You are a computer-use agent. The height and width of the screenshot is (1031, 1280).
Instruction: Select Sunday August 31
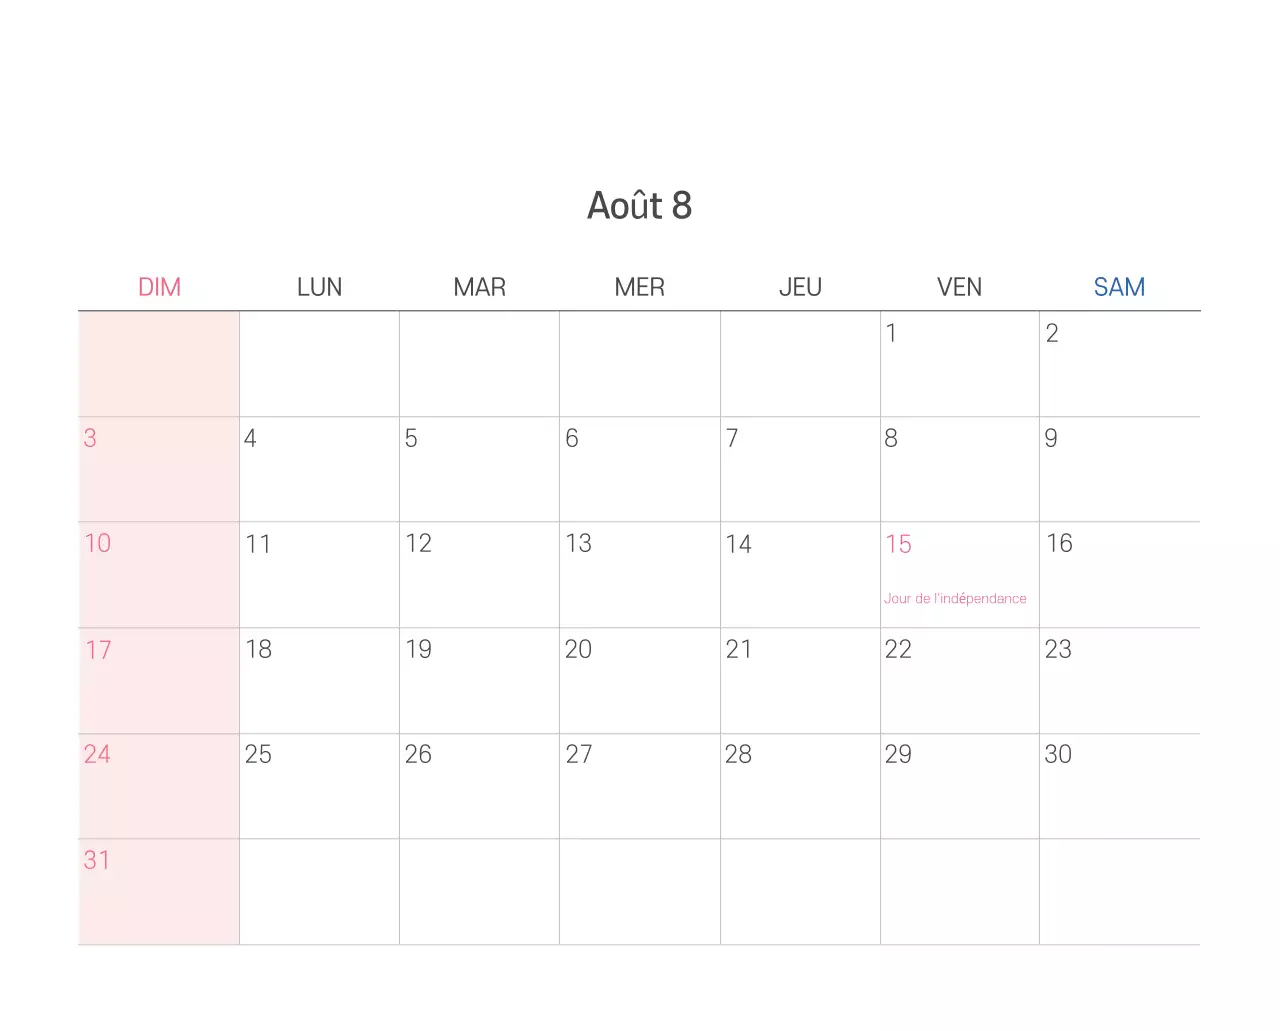tap(159, 890)
